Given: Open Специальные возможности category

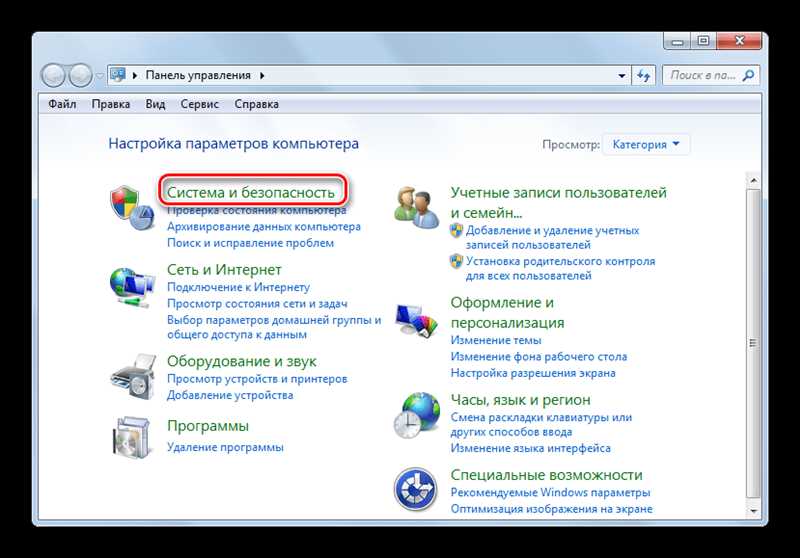Looking at the screenshot, I should pos(546,475).
